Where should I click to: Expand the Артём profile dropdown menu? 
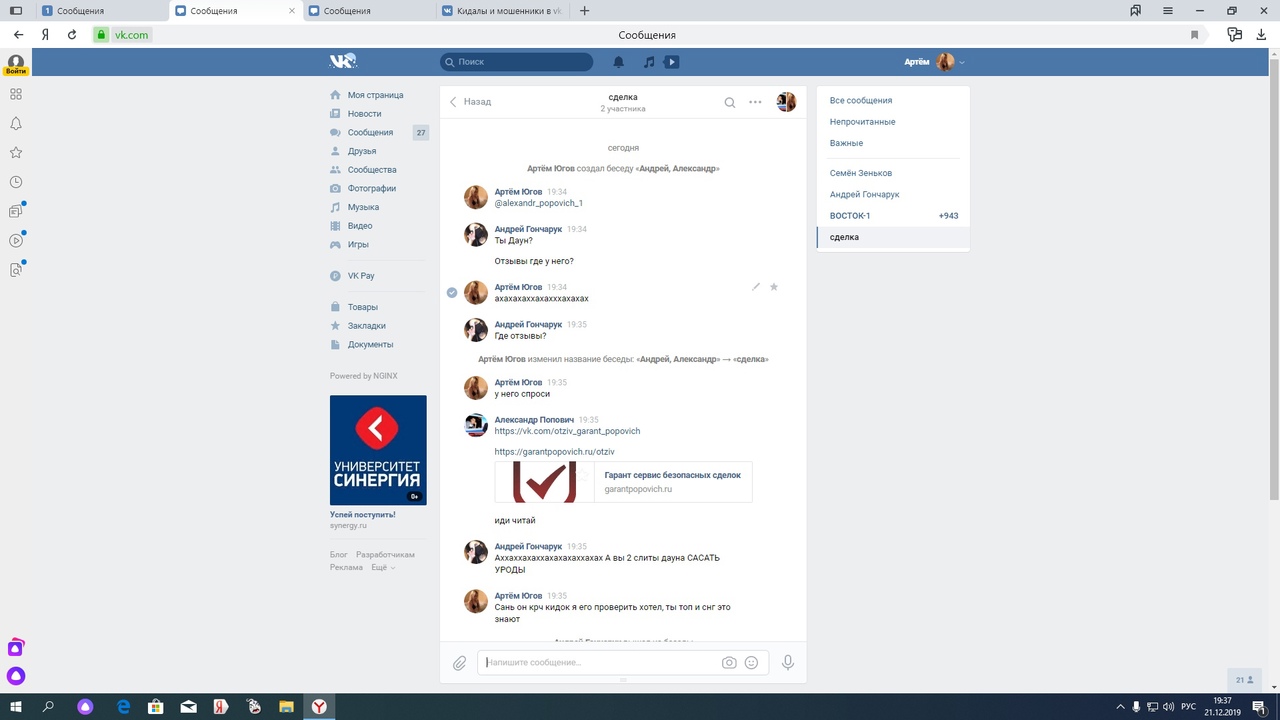(x=962, y=62)
